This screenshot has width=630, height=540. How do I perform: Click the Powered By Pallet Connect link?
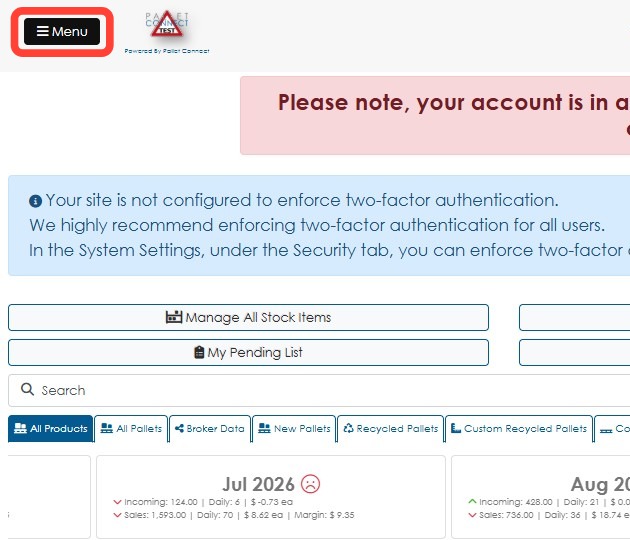coord(167,51)
